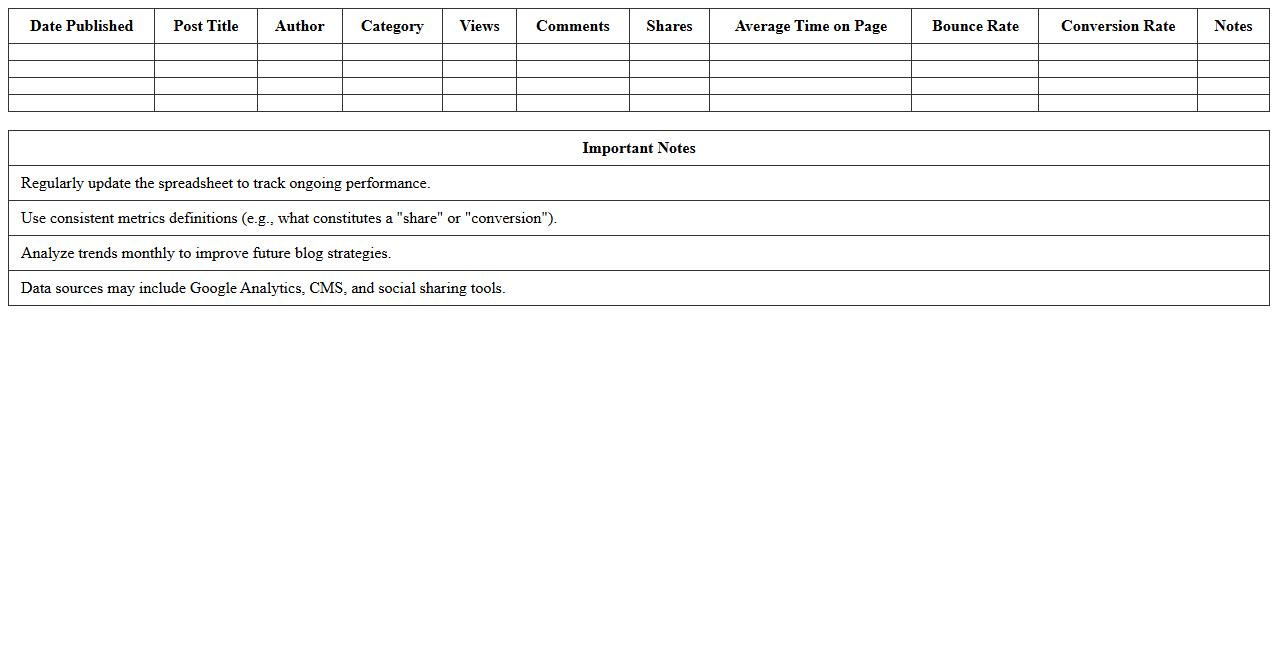The image size is (1278, 650).
Task: Click the note mentioning Google Analytics data sources
Action: [x=262, y=288]
